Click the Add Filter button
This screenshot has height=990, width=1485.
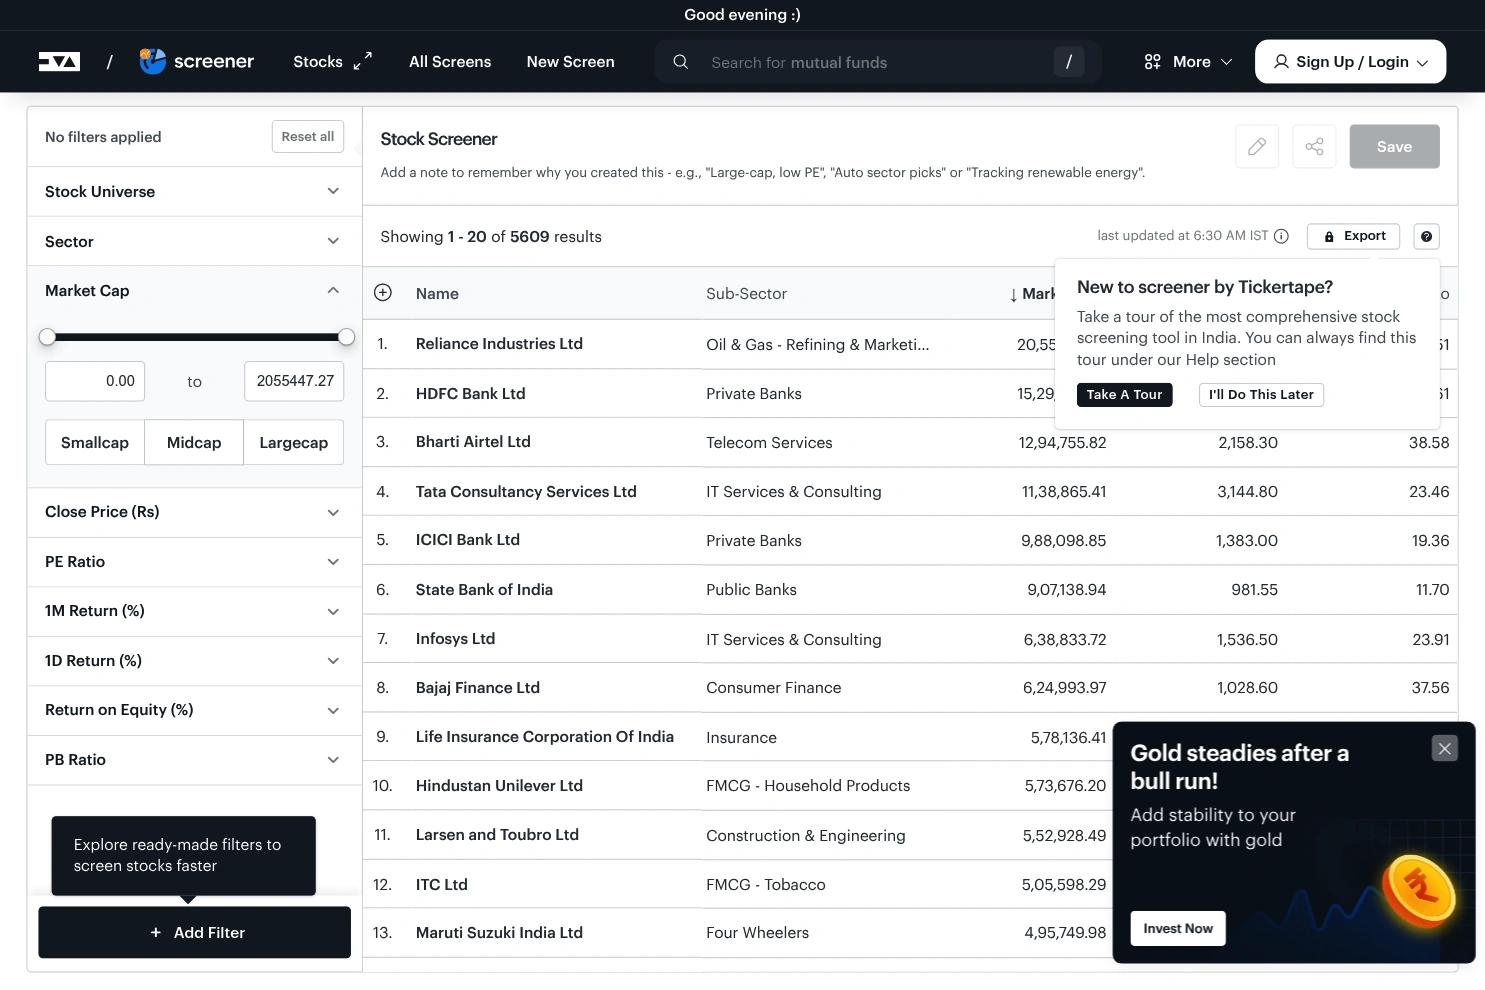(x=194, y=932)
